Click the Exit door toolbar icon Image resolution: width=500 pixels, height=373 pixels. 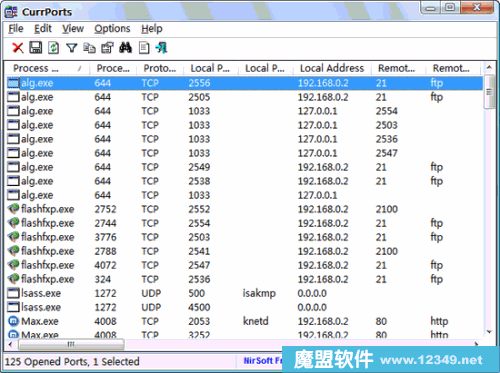click(x=162, y=48)
